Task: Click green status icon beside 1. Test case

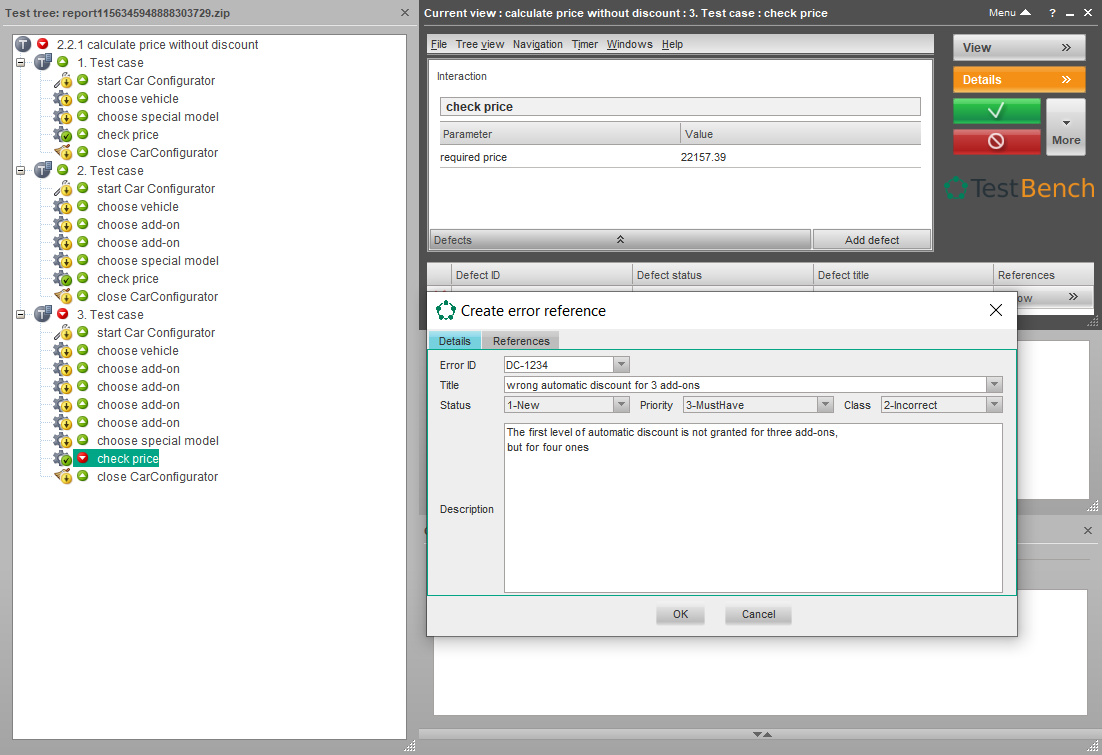Action: coord(63,62)
